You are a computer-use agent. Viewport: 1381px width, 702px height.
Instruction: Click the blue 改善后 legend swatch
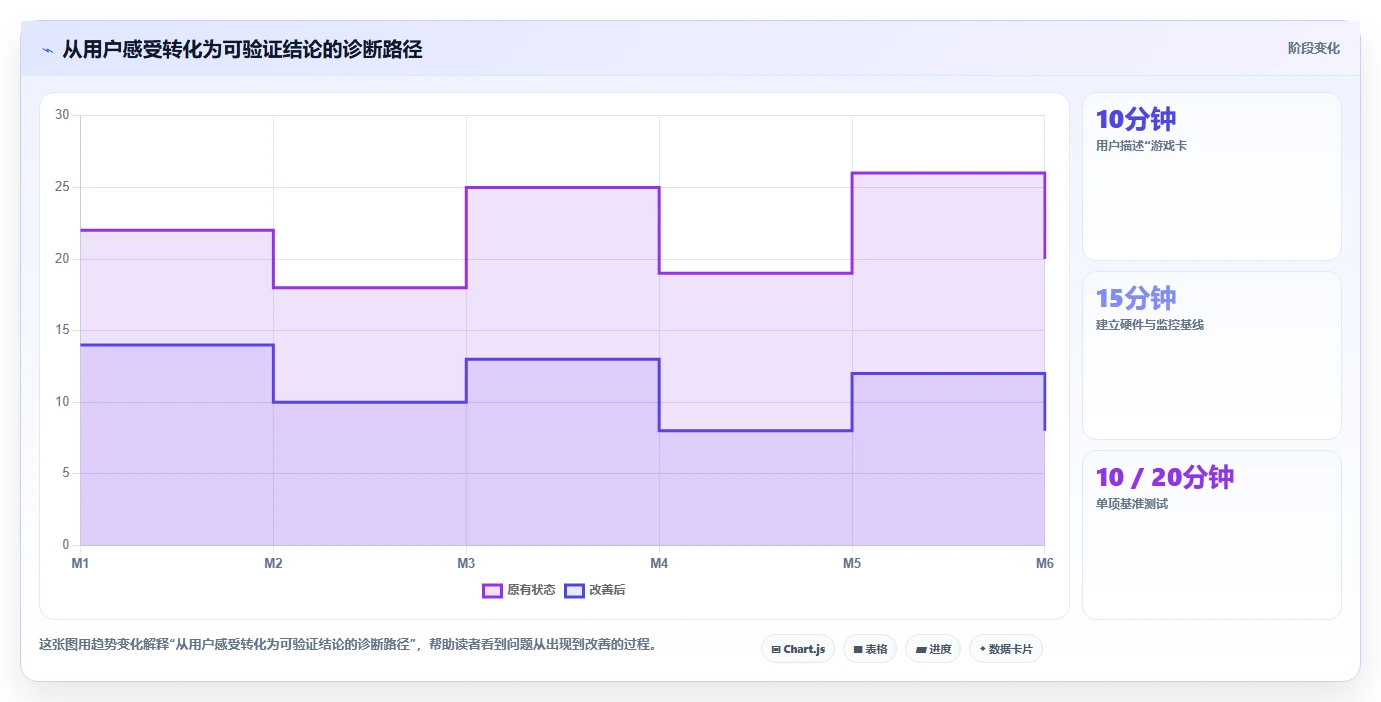pos(574,590)
